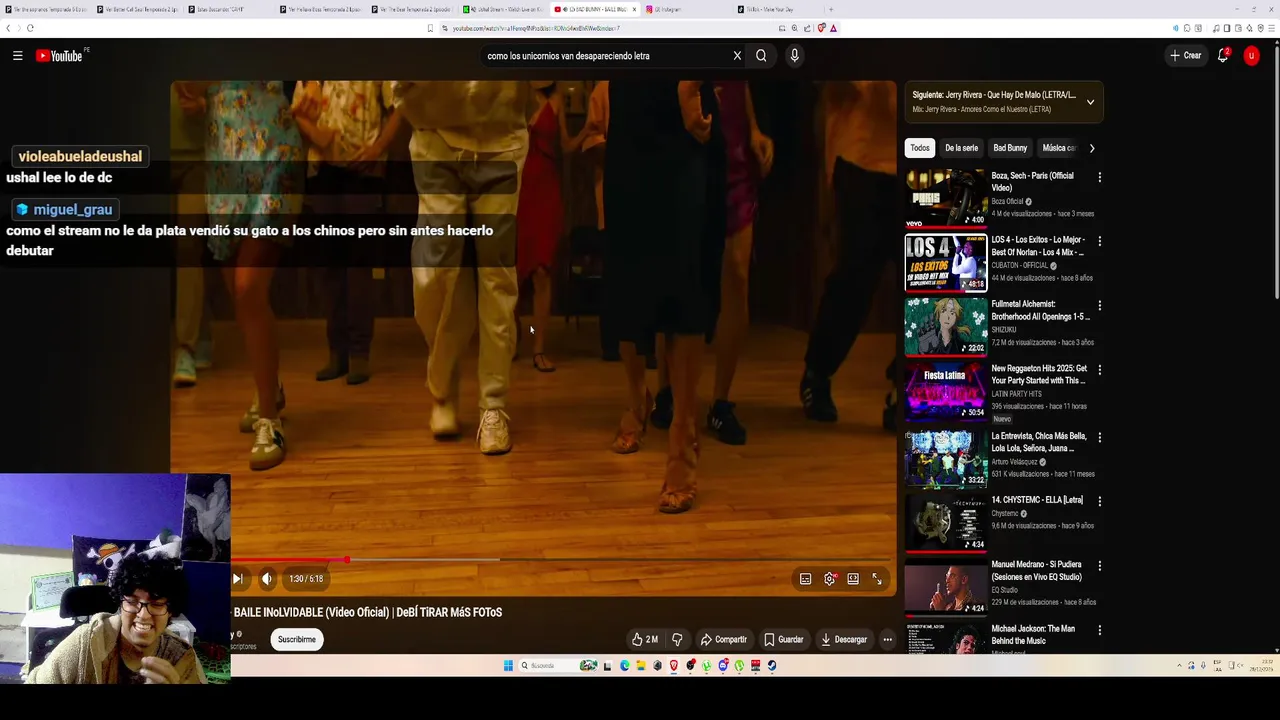Open Fullmetal Alchemist: Brotherhood All Openings title

point(1041,310)
